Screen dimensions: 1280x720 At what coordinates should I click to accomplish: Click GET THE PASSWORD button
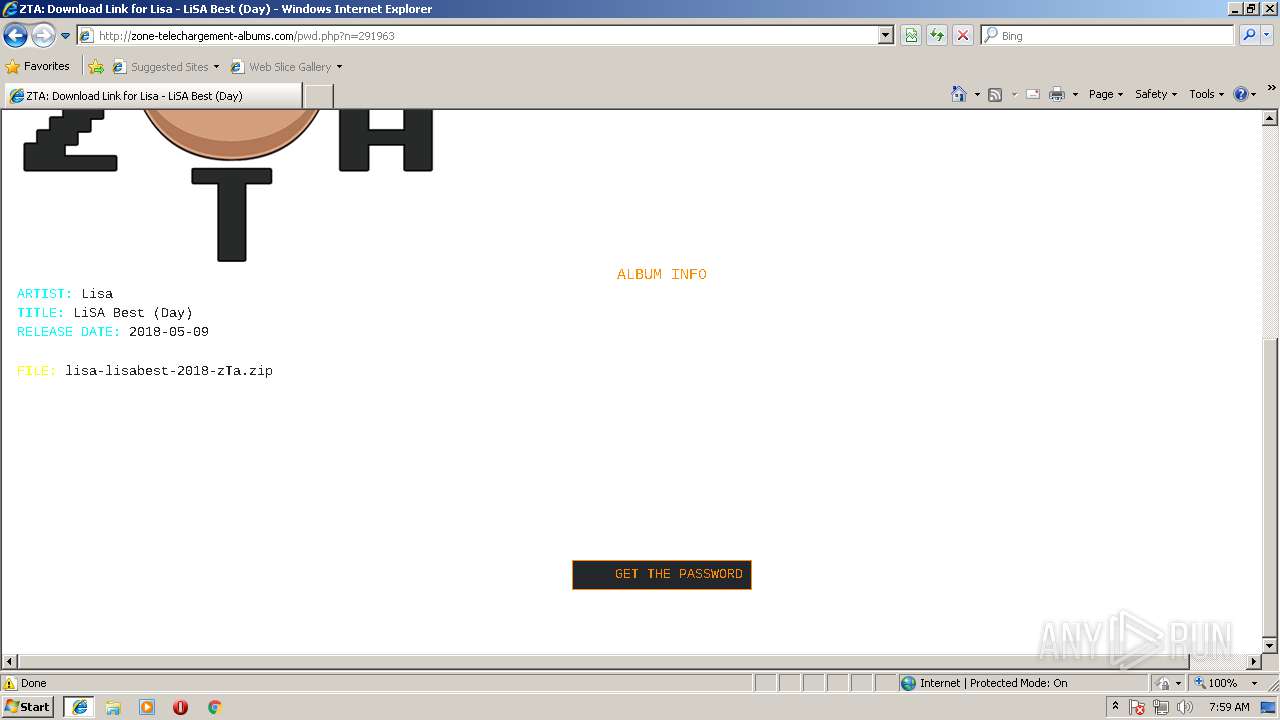[662, 574]
